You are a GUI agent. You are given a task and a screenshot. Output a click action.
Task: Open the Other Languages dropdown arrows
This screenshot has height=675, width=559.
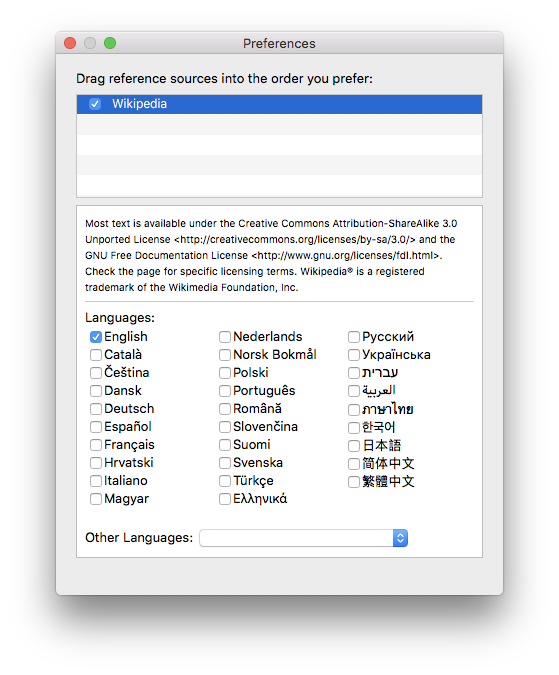[400, 538]
